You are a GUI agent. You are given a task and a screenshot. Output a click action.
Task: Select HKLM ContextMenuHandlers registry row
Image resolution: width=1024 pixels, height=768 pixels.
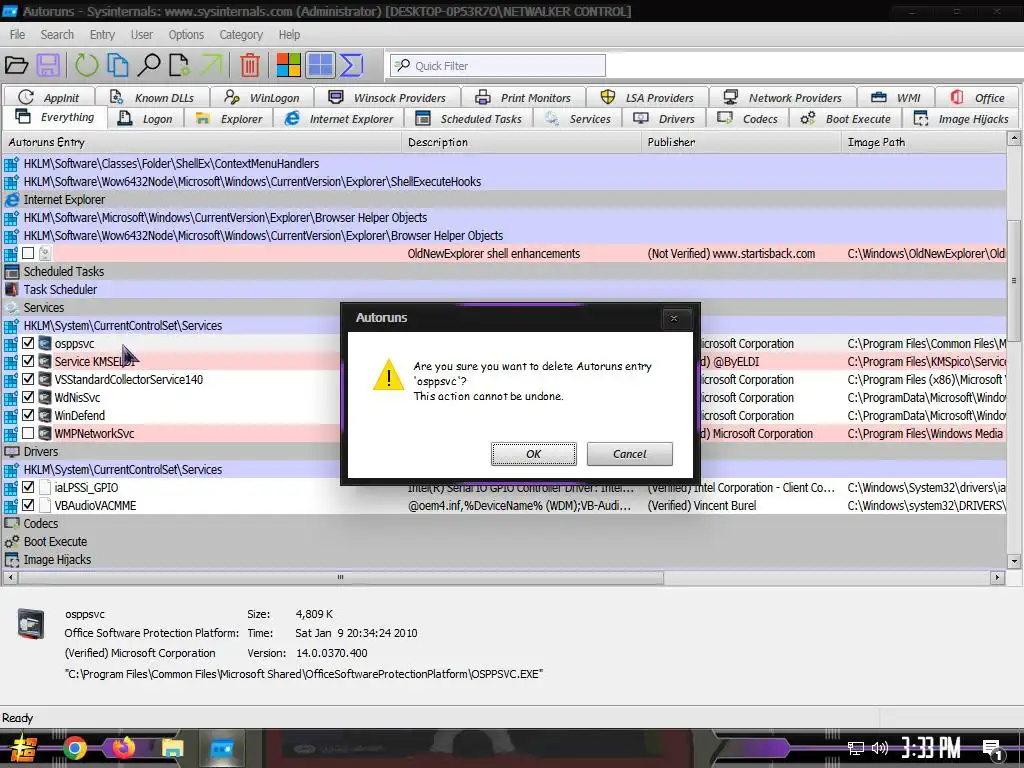pos(504,163)
